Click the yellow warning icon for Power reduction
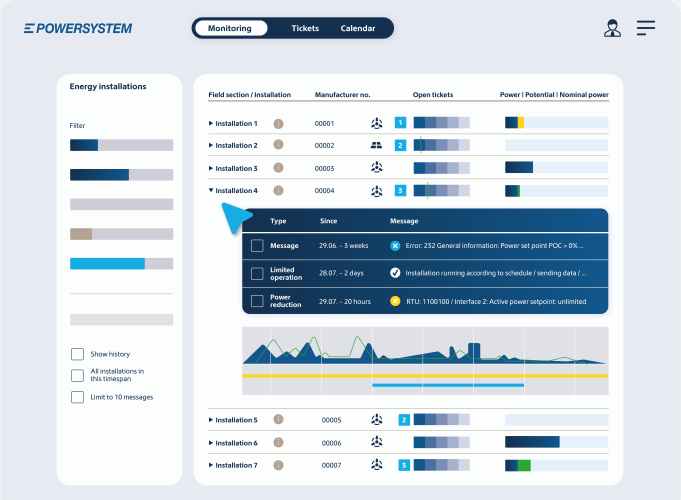Screen dimensions: 681x500 (x=395, y=301)
